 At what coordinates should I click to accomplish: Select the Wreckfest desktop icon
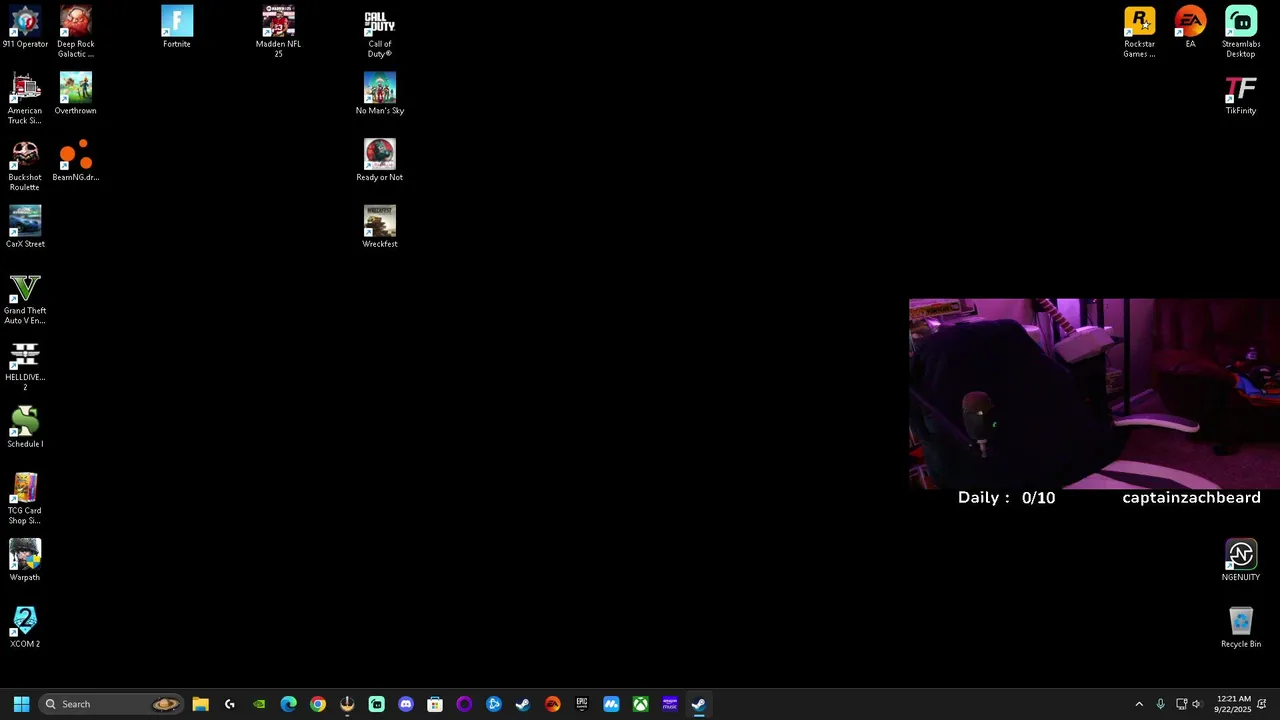point(380,228)
